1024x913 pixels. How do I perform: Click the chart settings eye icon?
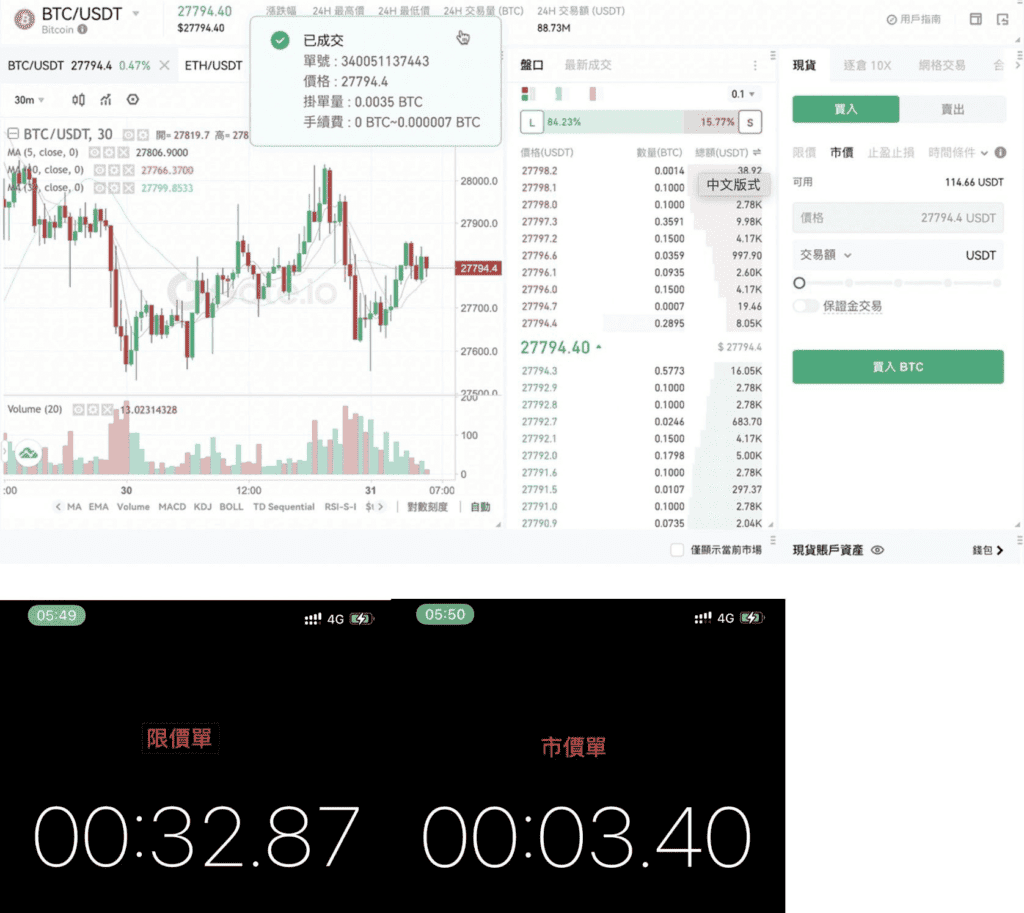(x=133, y=99)
